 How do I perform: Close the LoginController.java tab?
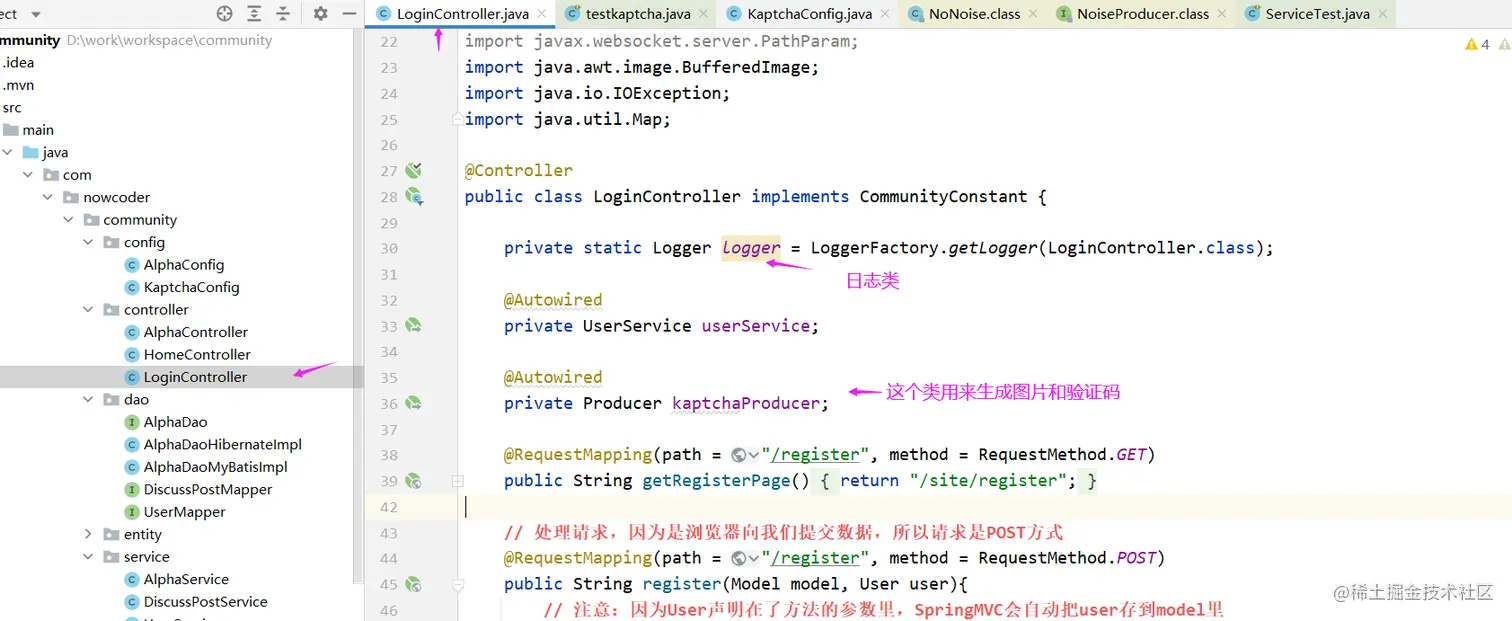(541, 14)
